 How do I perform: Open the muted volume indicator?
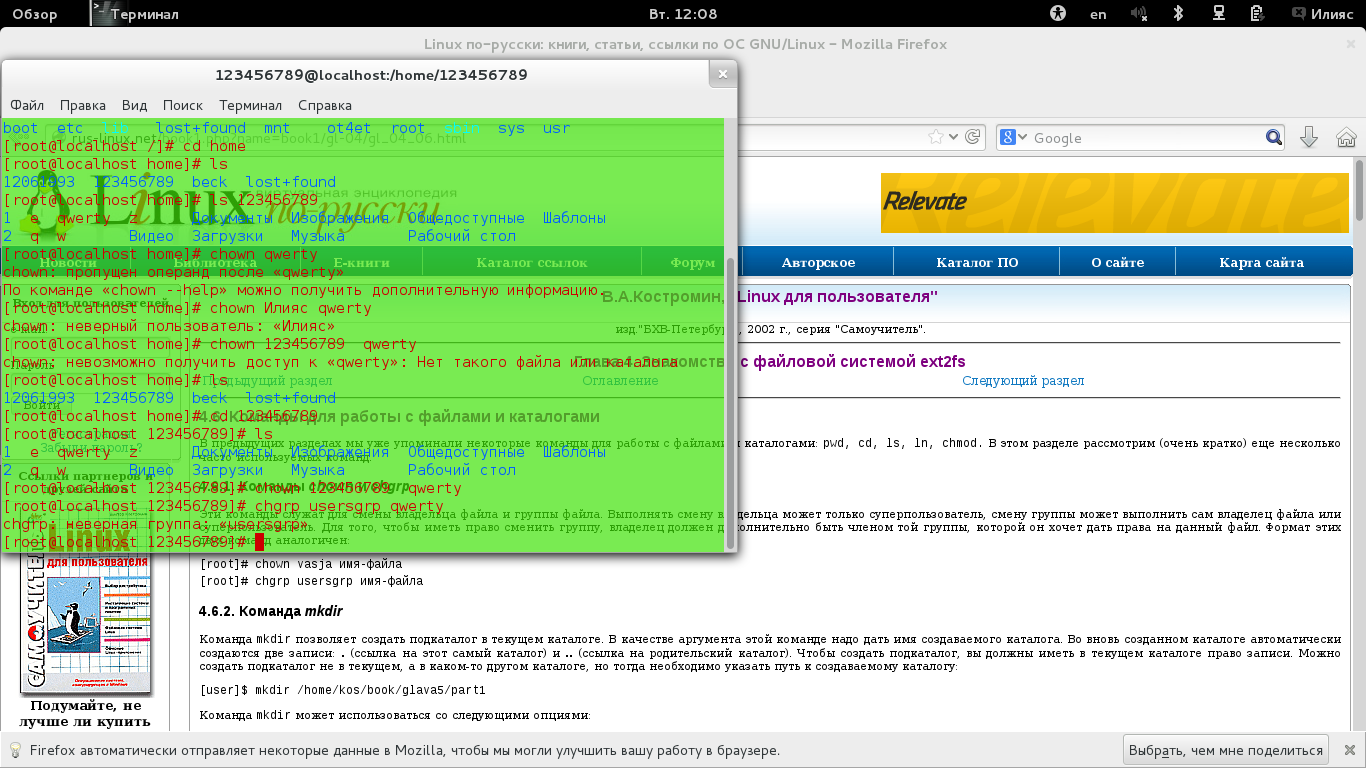pos(1139,14)
